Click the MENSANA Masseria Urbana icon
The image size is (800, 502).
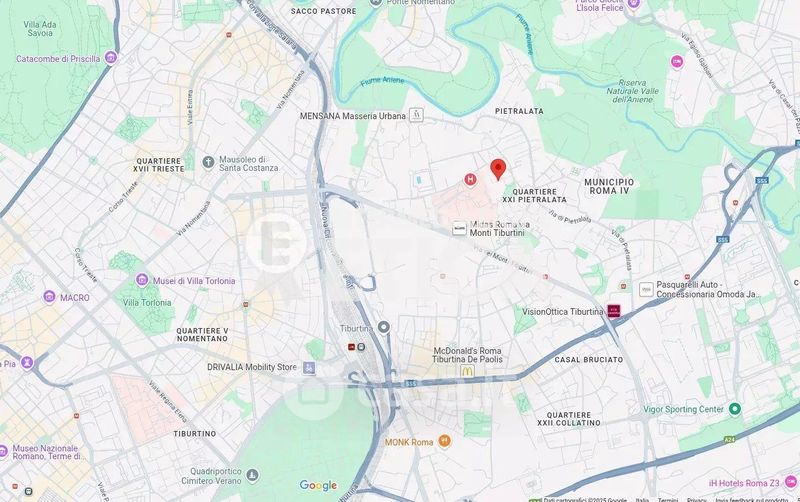[416, 115]
